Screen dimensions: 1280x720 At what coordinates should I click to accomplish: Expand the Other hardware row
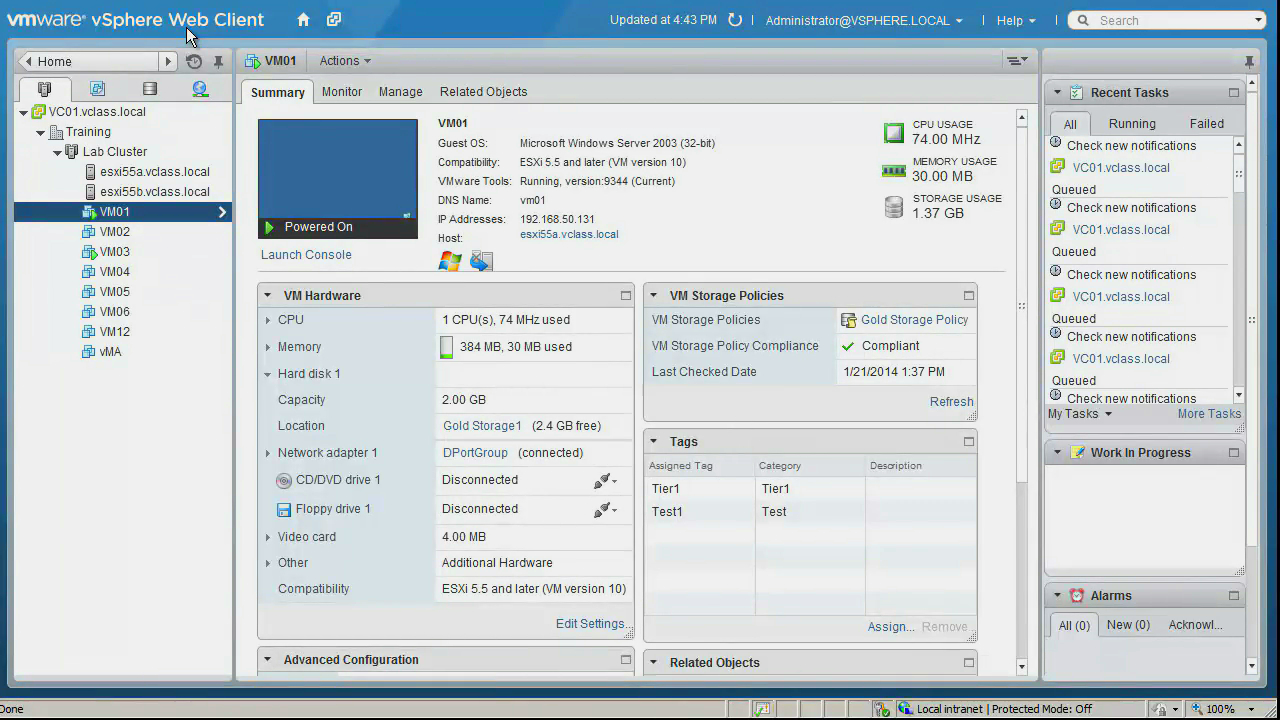point(268,563)
